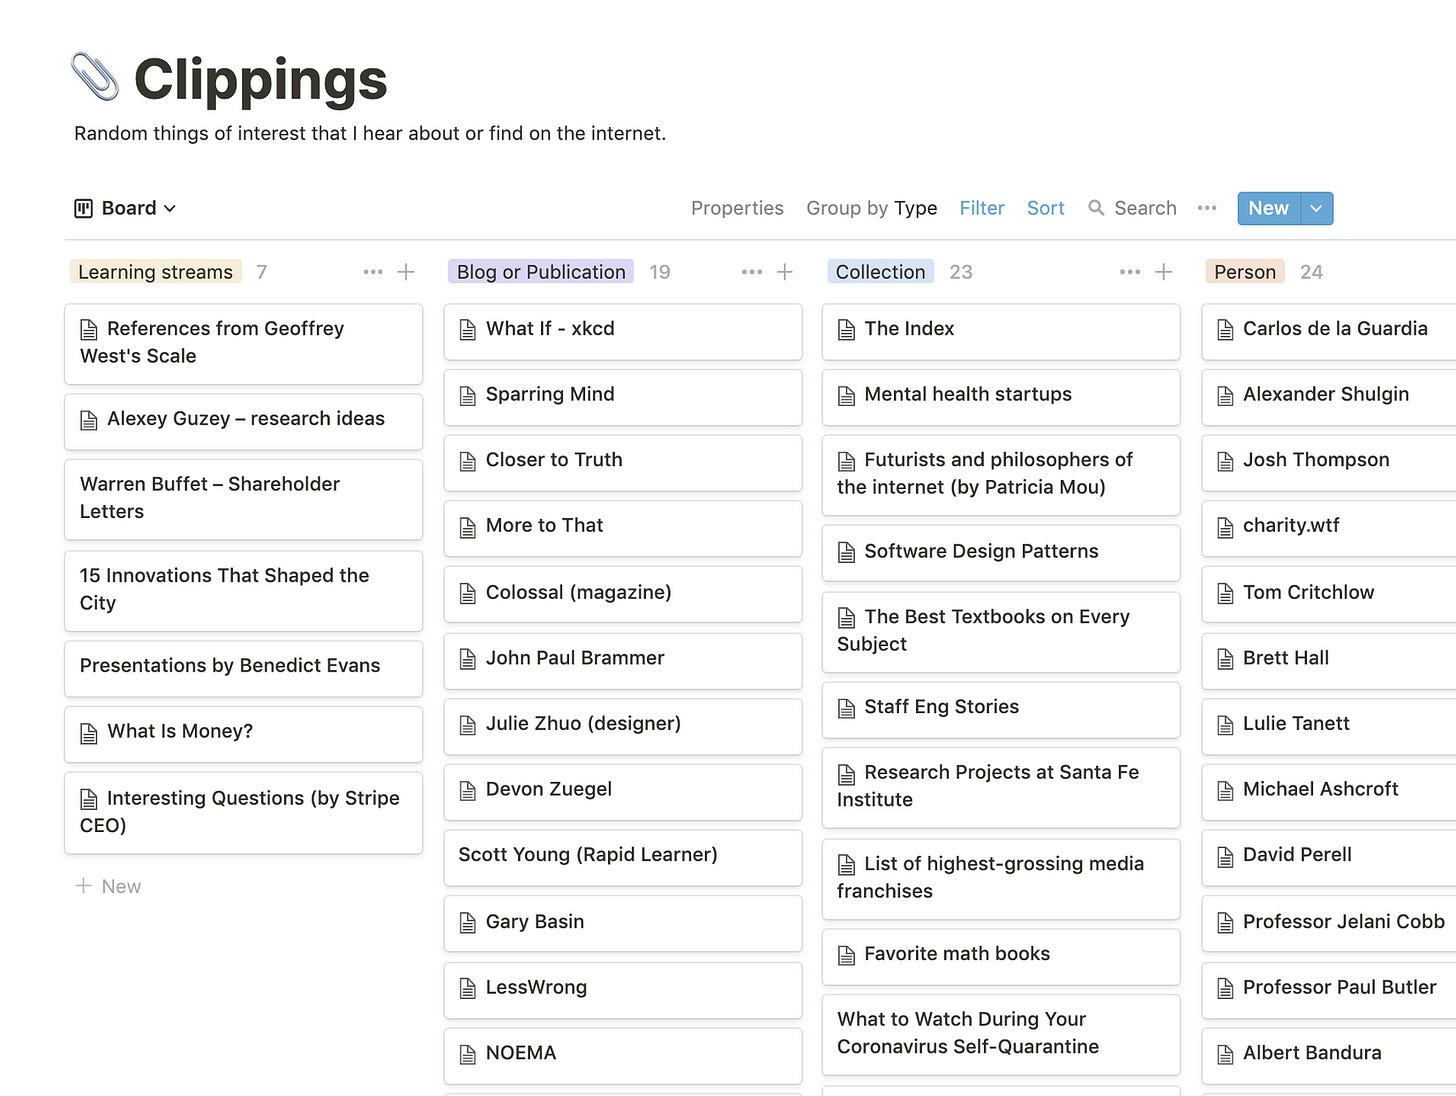
Task: Open Presentations by Benedict Evans card
Action: click(243, 668)
